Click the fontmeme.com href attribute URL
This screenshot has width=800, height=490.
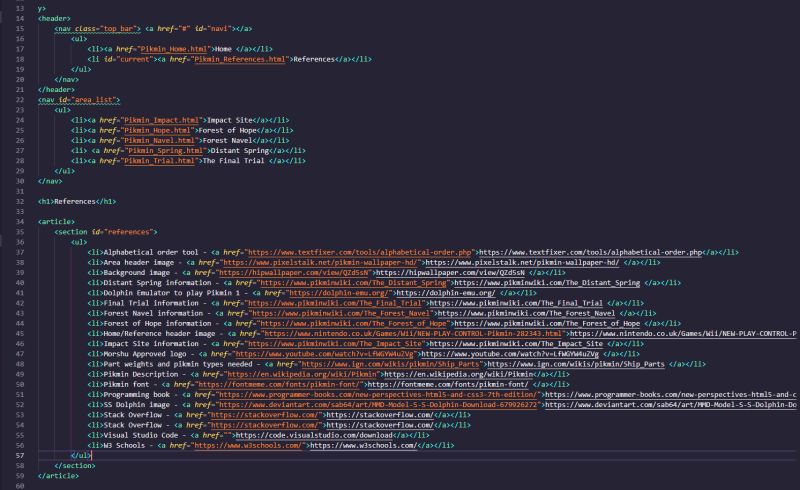[280, 385]
